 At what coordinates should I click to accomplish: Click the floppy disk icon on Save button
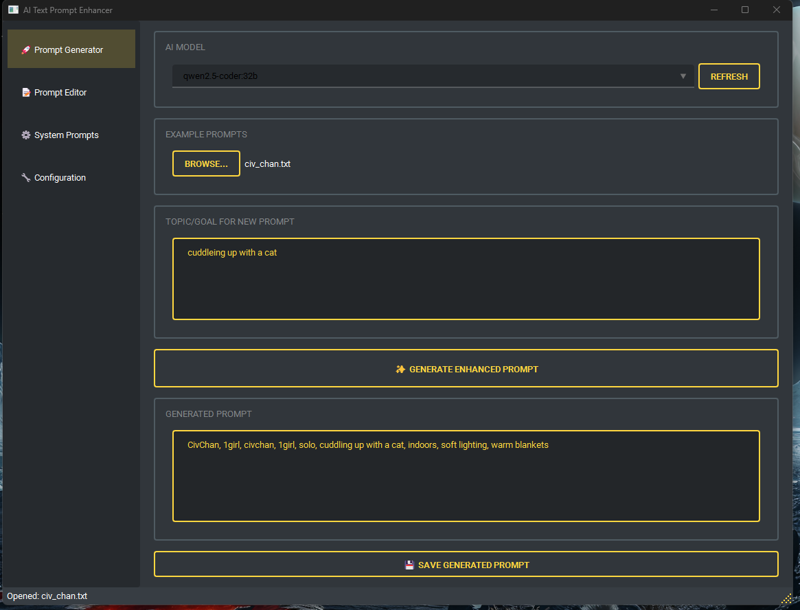pyautogui.click(x=409, y=565)
